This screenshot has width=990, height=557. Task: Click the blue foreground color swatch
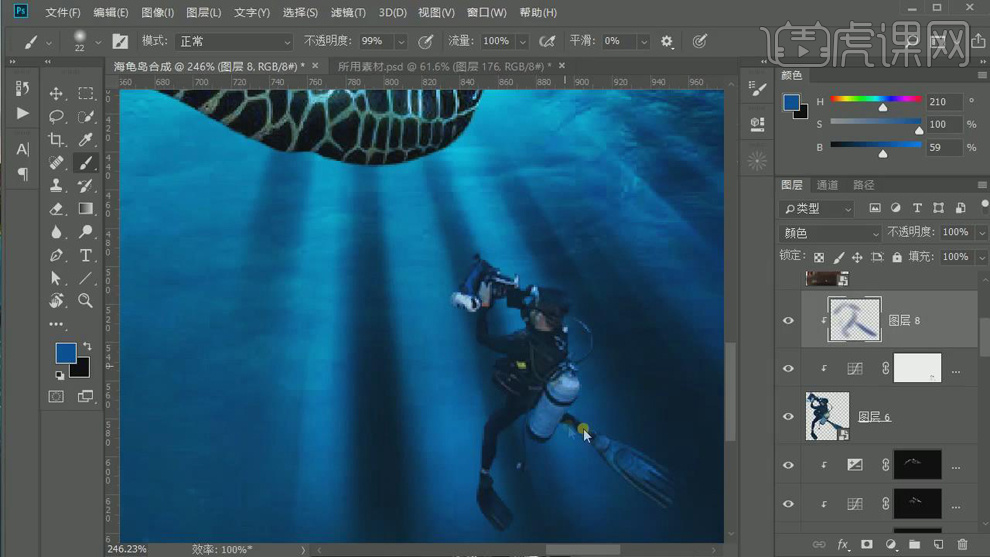[64, 353]
